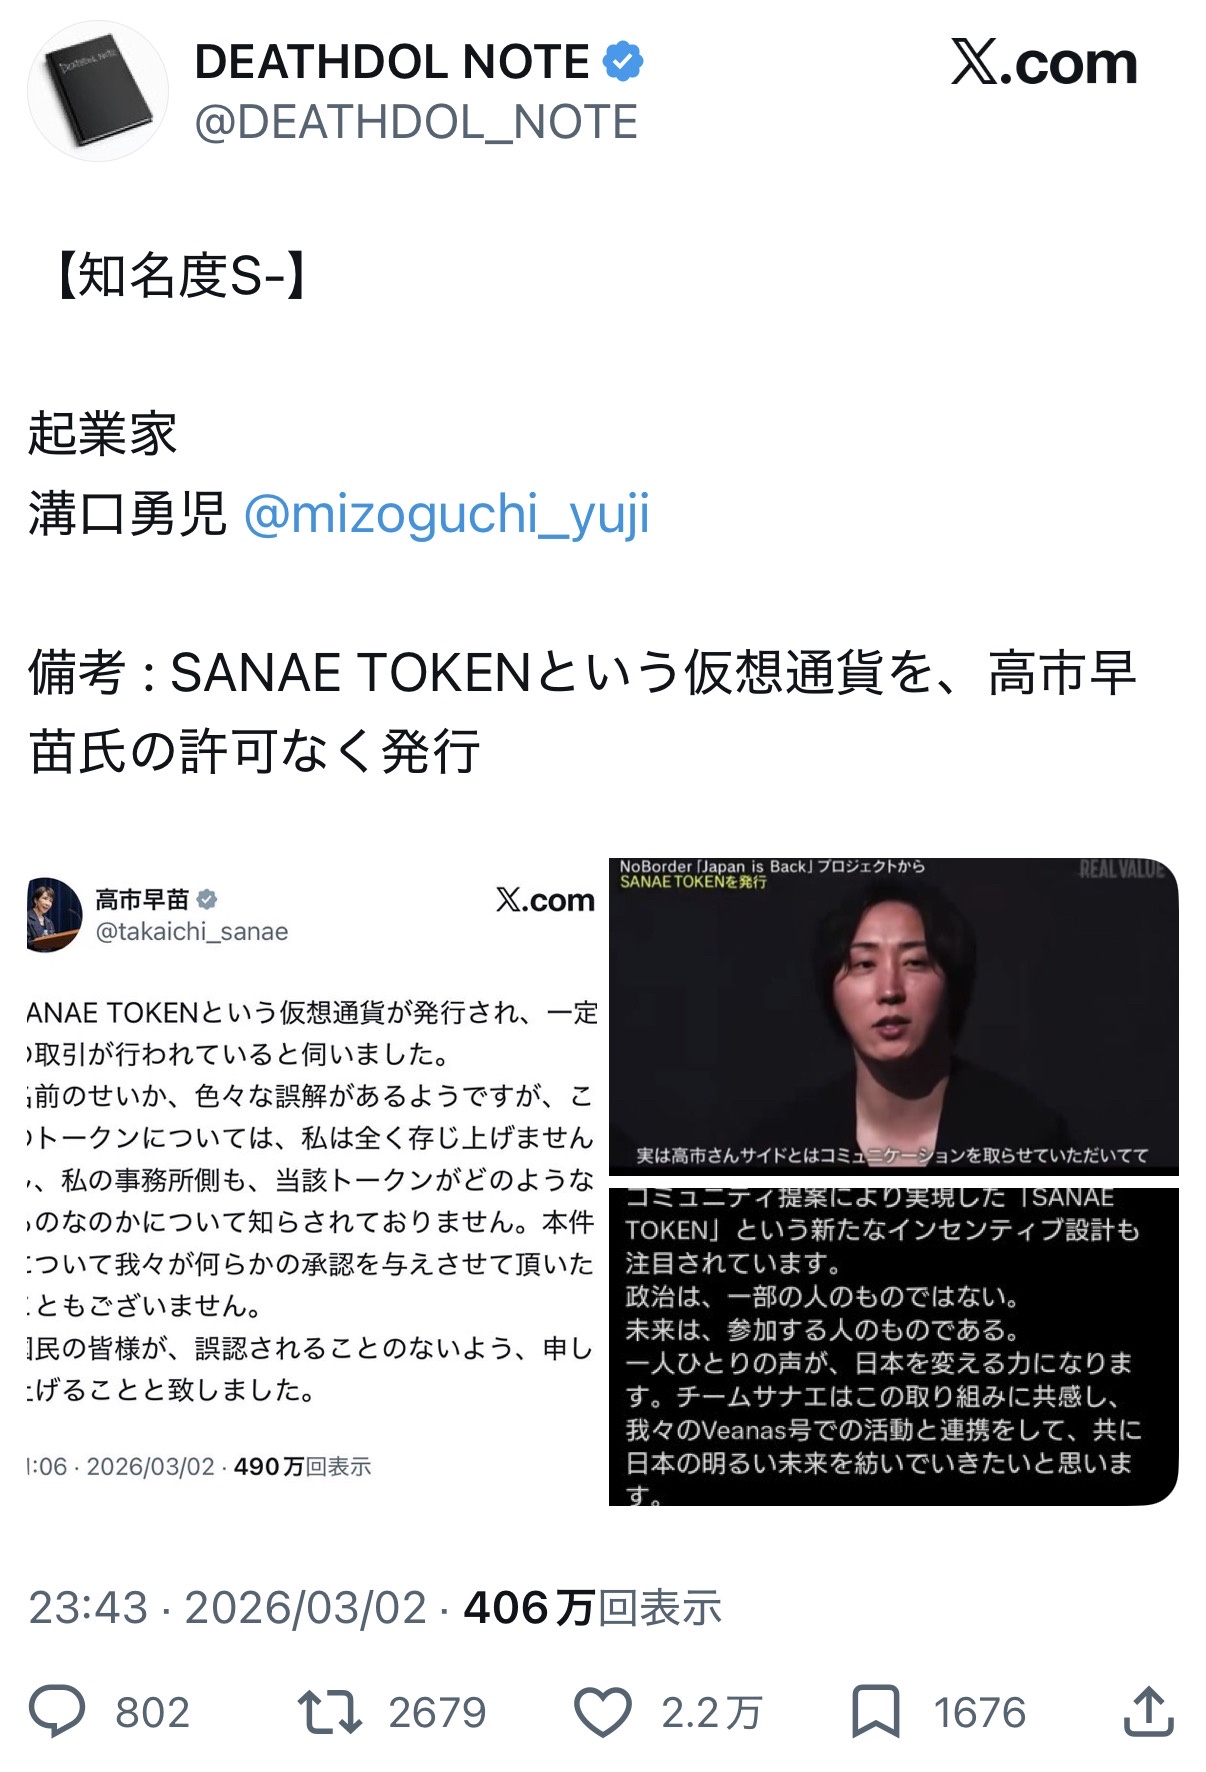Bookmark the post with ribbon icon
1206x1772 pixels.
[x=876, y=1711]
